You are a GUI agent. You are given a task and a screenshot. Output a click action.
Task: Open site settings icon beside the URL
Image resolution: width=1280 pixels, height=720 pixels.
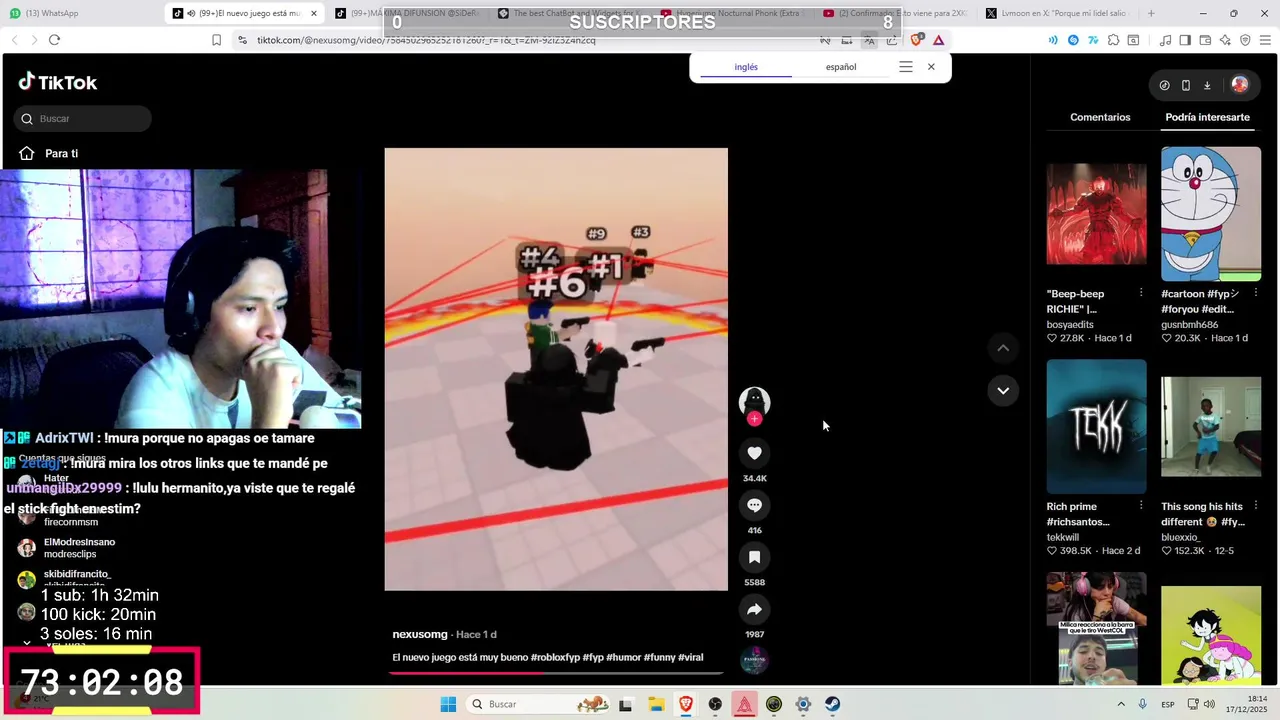(242, 40)
